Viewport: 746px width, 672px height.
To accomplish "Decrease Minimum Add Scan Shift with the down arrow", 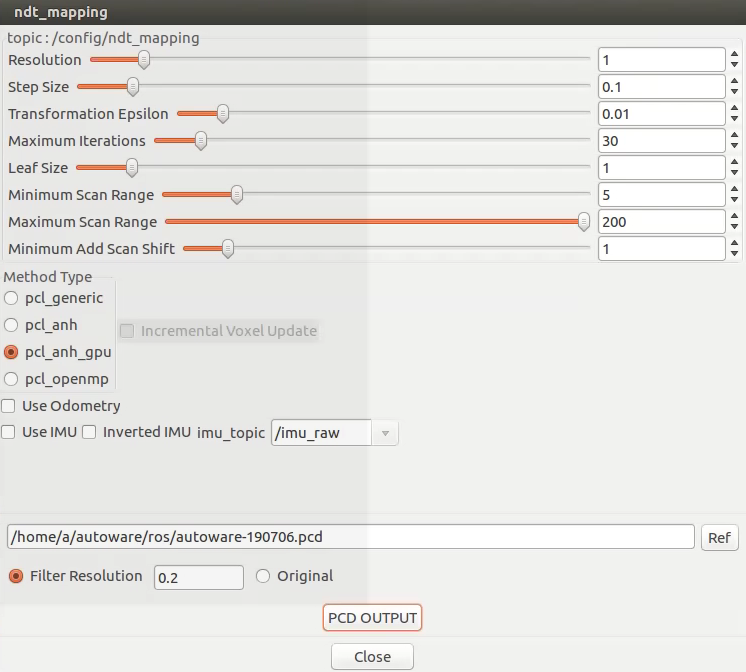I will tap(735, 254).
